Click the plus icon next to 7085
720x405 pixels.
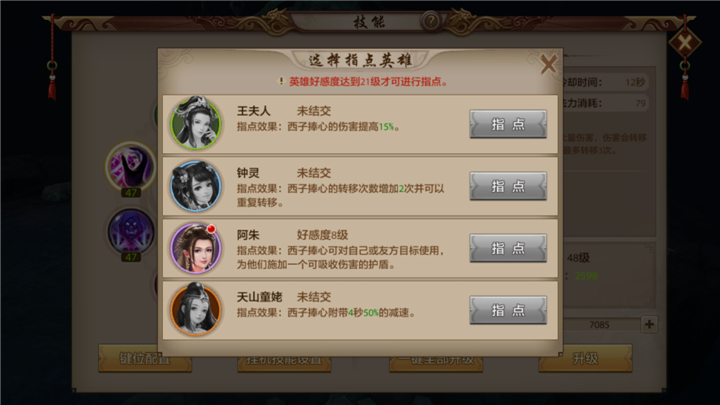(x=649, y=324)
